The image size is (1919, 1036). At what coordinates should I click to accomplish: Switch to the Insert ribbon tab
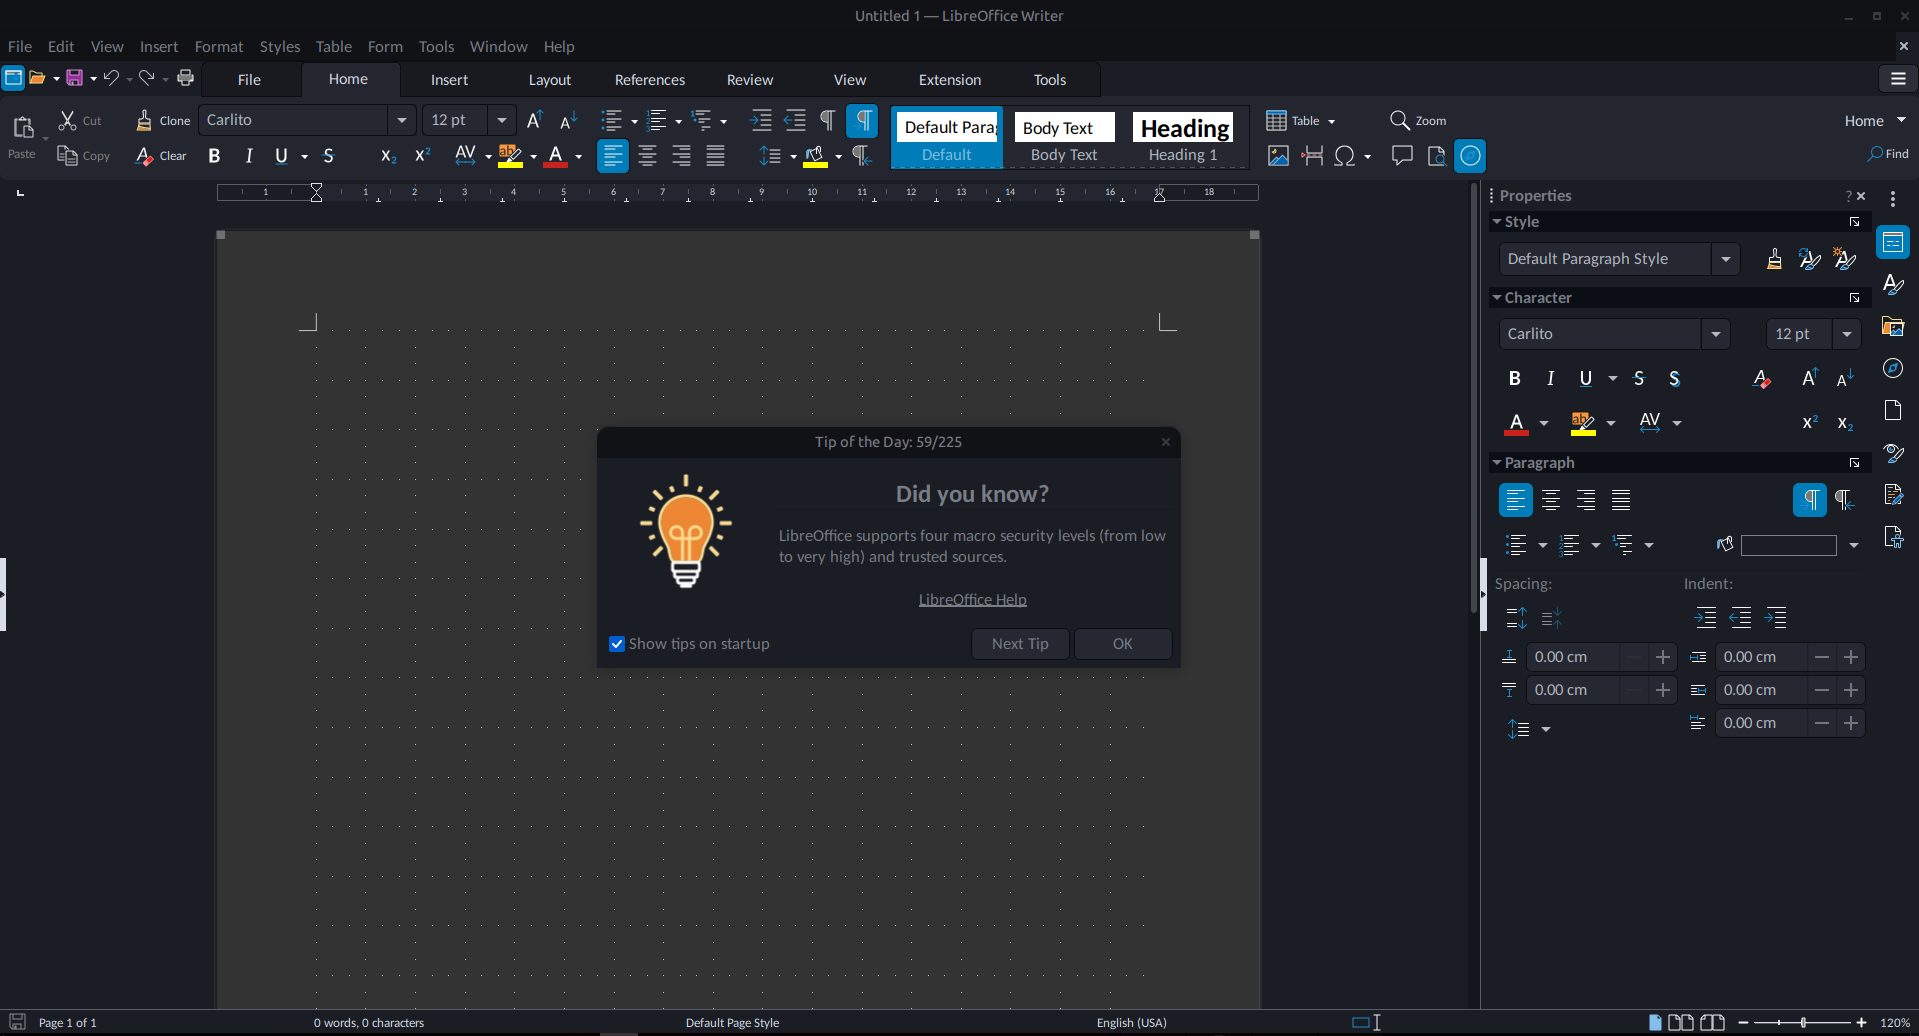point(449,80)
